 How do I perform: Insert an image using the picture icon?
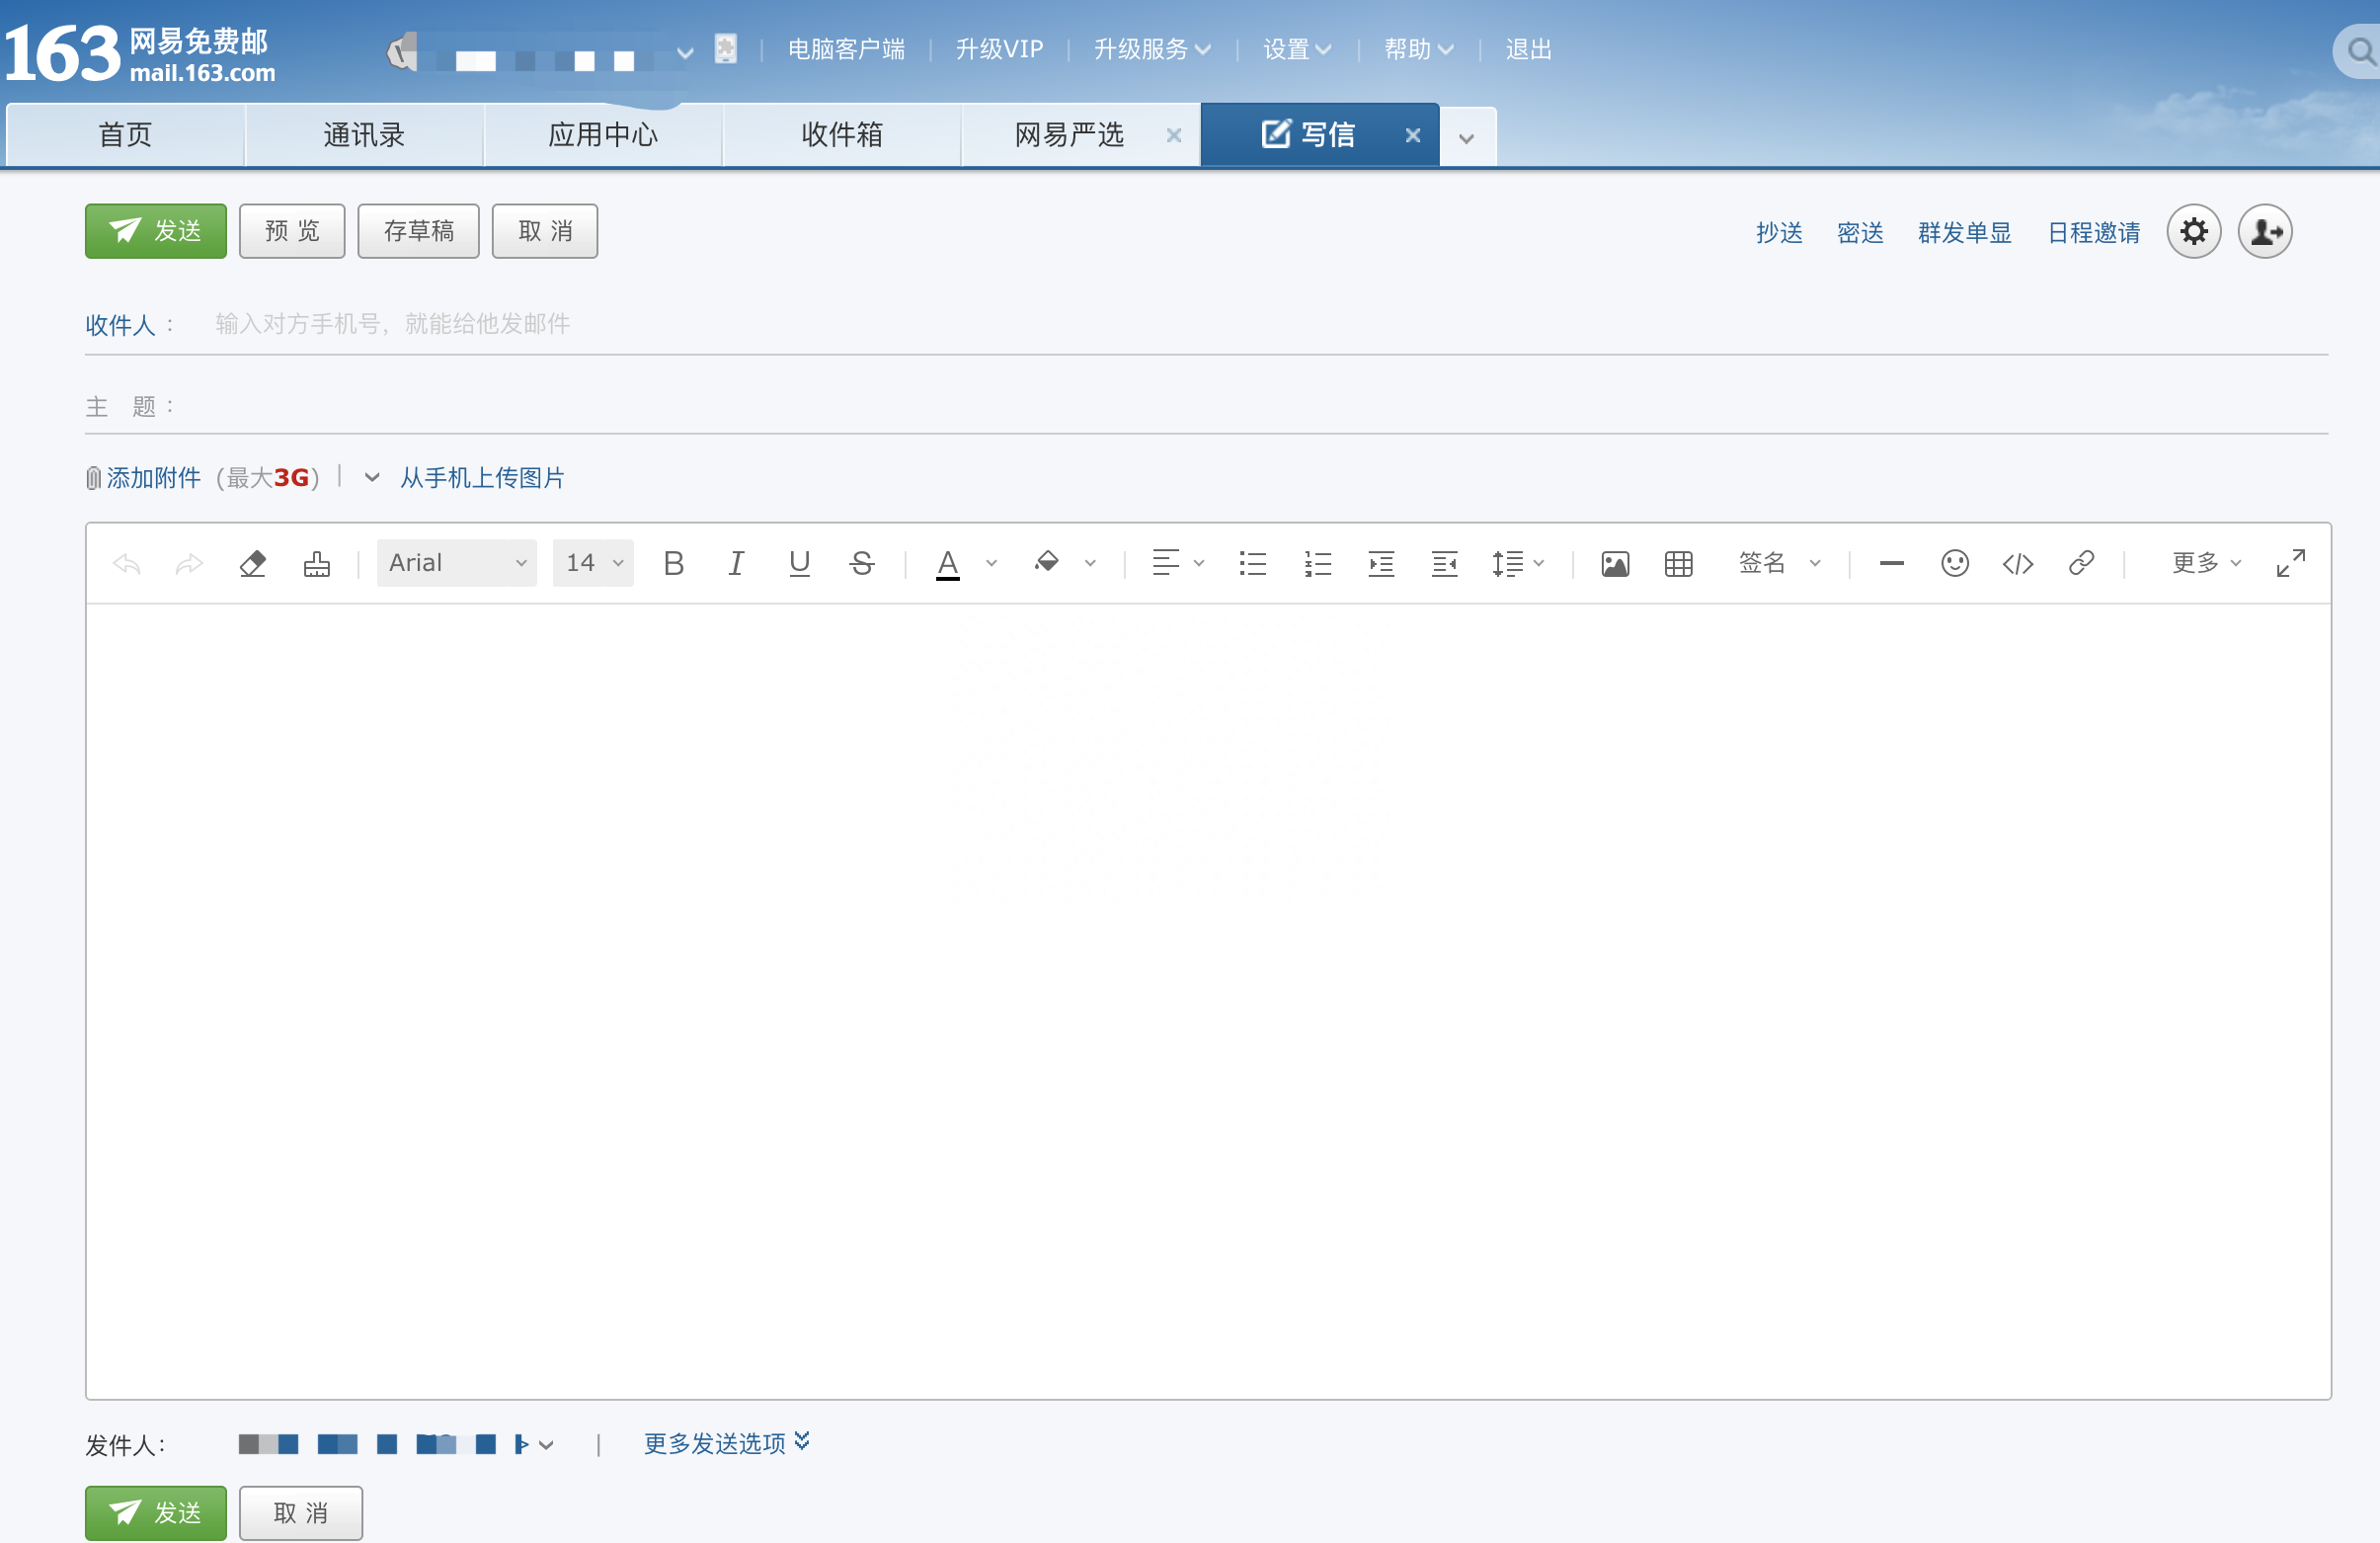tap(1614, 564)
